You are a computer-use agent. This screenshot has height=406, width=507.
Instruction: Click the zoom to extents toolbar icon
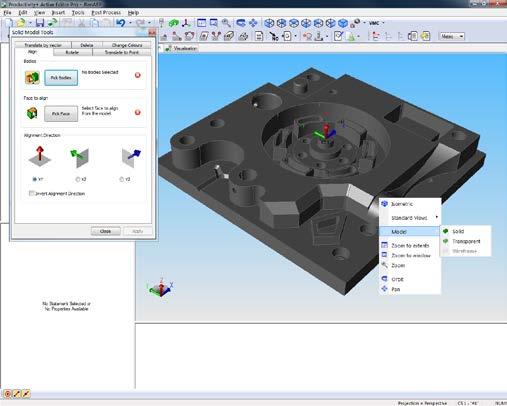201,23
